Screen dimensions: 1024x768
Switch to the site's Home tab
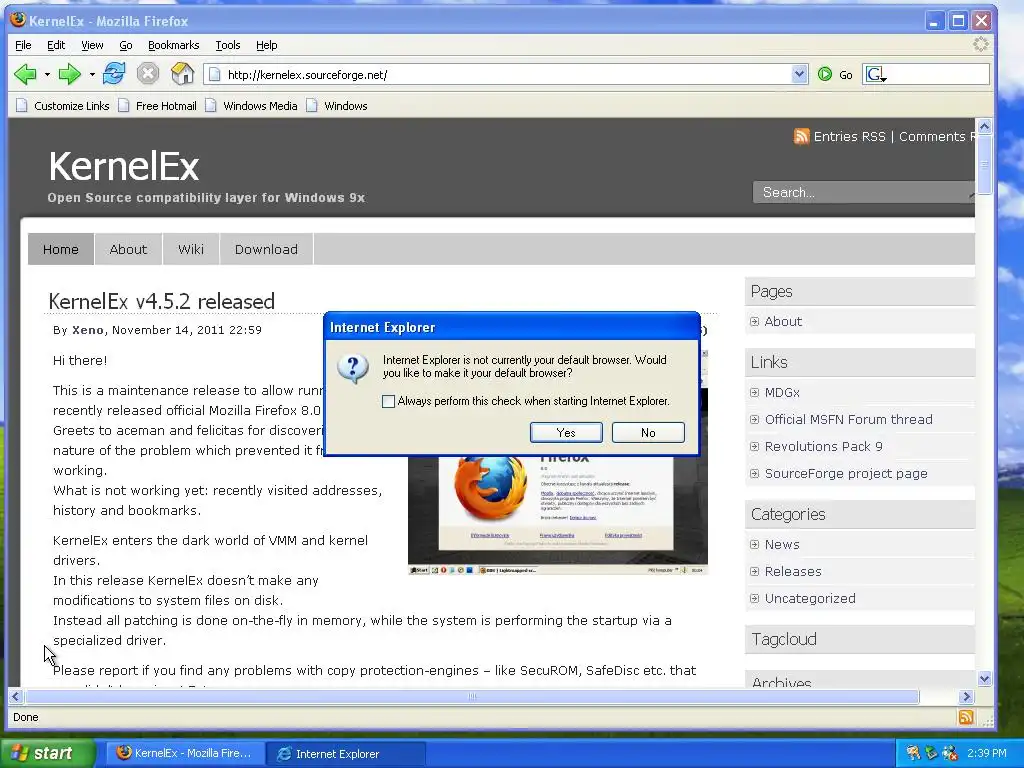[61, 249]
